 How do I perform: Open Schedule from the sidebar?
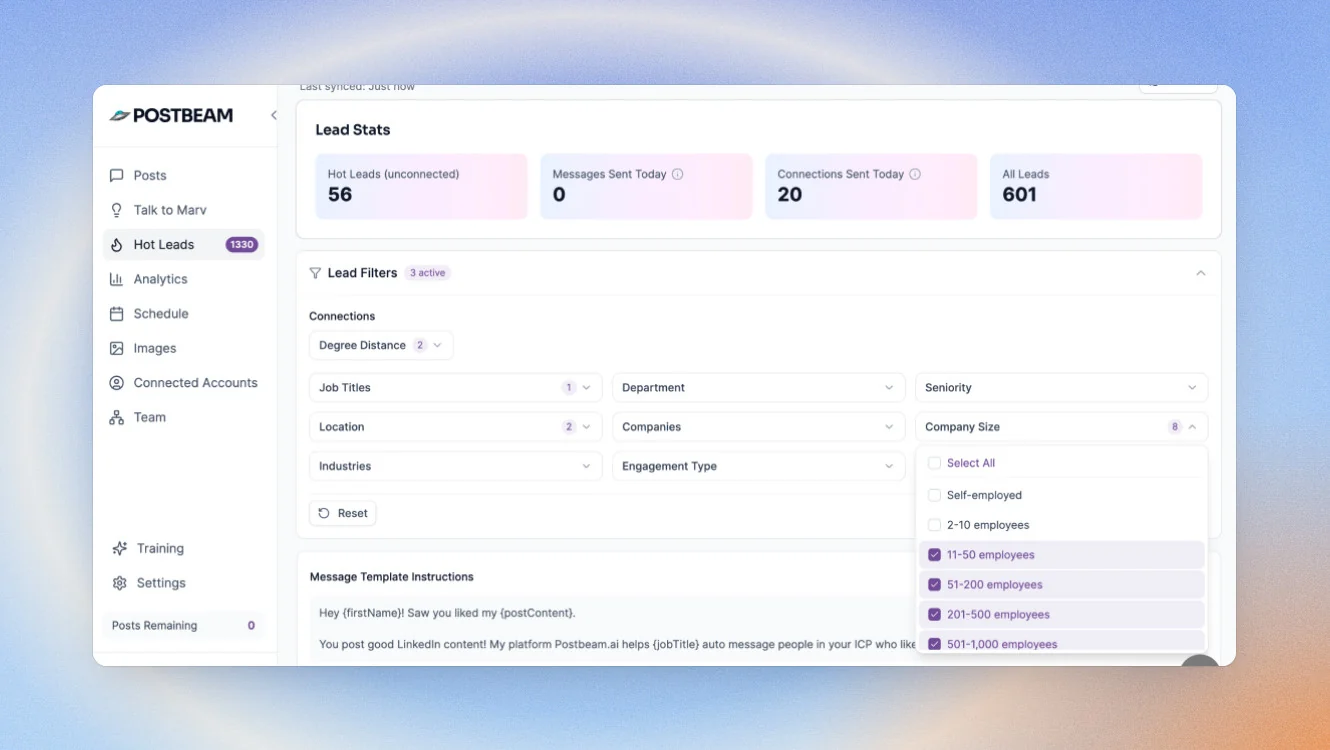pos(183,313)
